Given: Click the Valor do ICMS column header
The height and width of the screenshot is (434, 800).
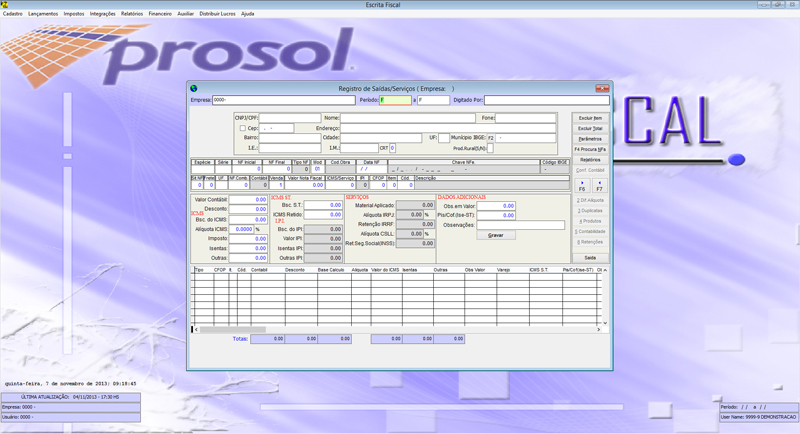Looking at the screenshot, I should pyautogui.click(x=385, y=270).
